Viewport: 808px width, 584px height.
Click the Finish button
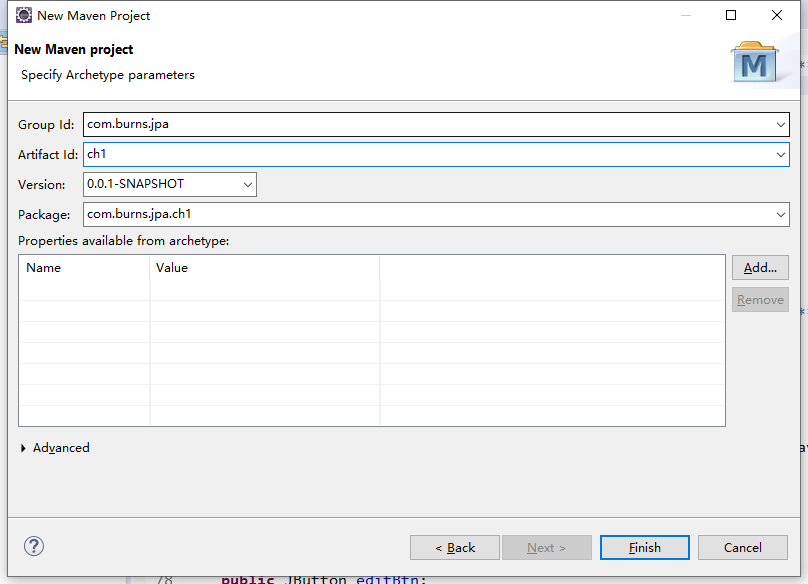(x=644, y=547)
